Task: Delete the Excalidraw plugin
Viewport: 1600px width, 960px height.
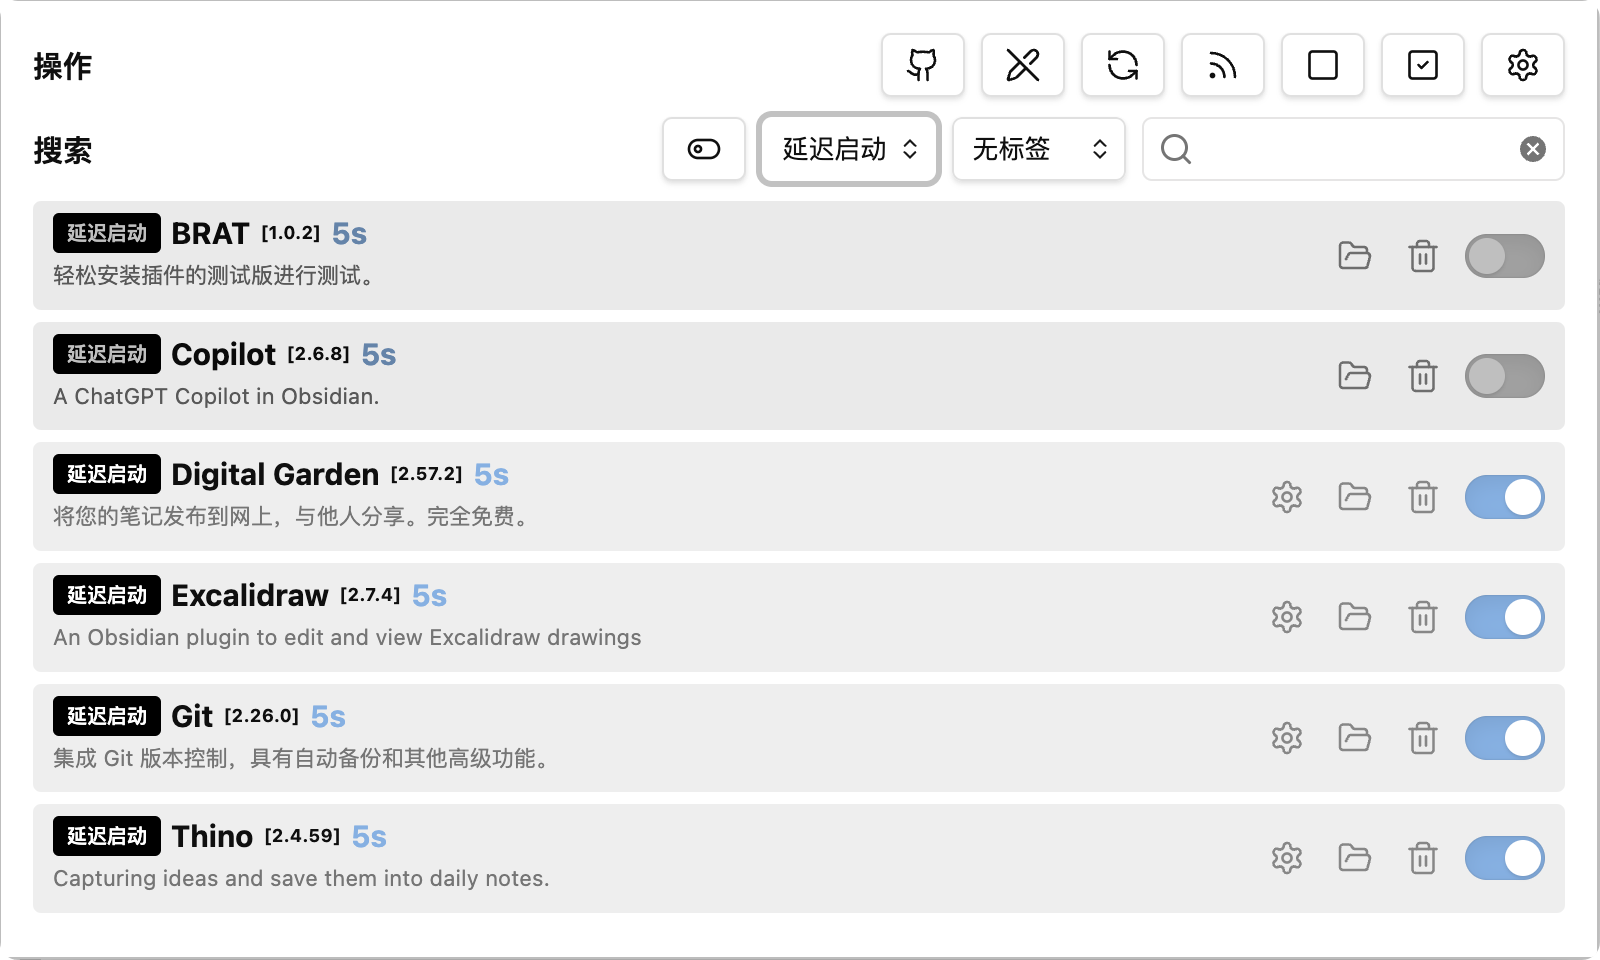Action: pos(1422,617)
